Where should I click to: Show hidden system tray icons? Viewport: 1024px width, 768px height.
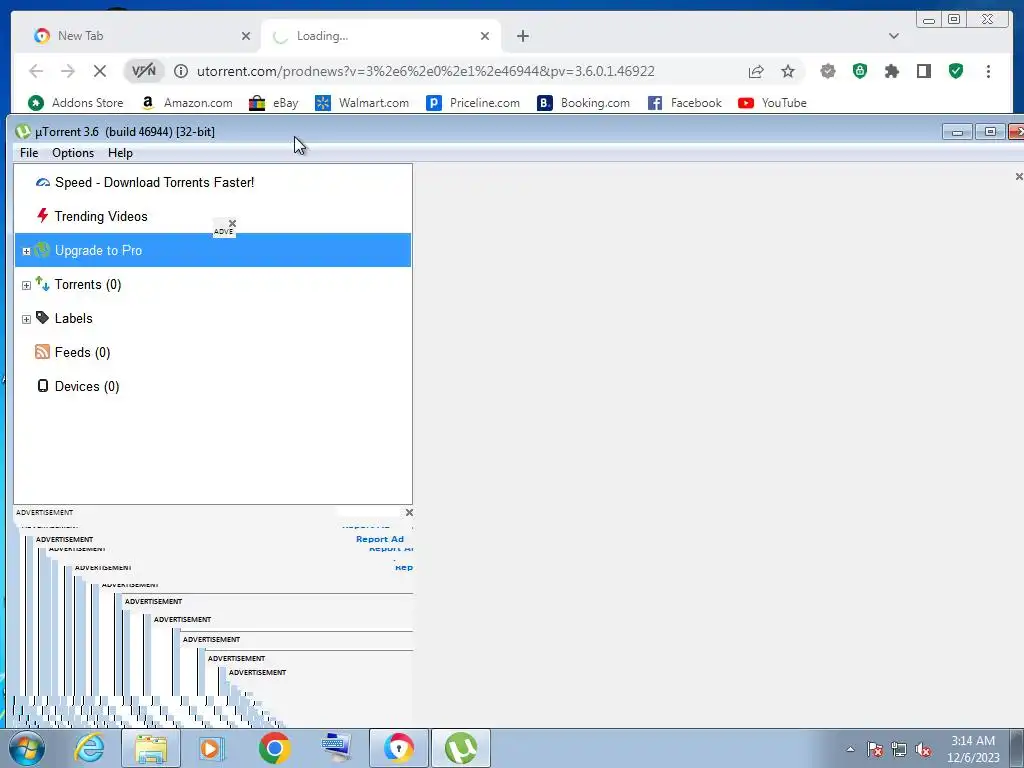point(850,749)
